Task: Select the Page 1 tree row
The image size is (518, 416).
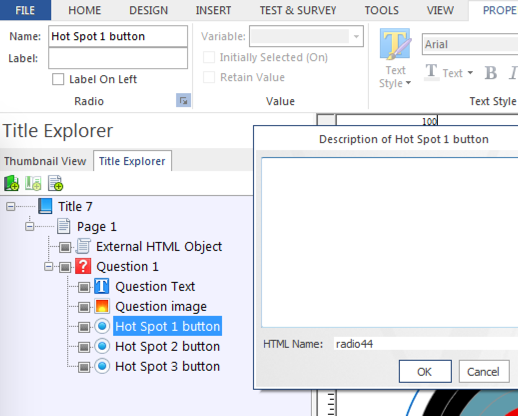Action: pyautogui.click(x=97, y=226)
